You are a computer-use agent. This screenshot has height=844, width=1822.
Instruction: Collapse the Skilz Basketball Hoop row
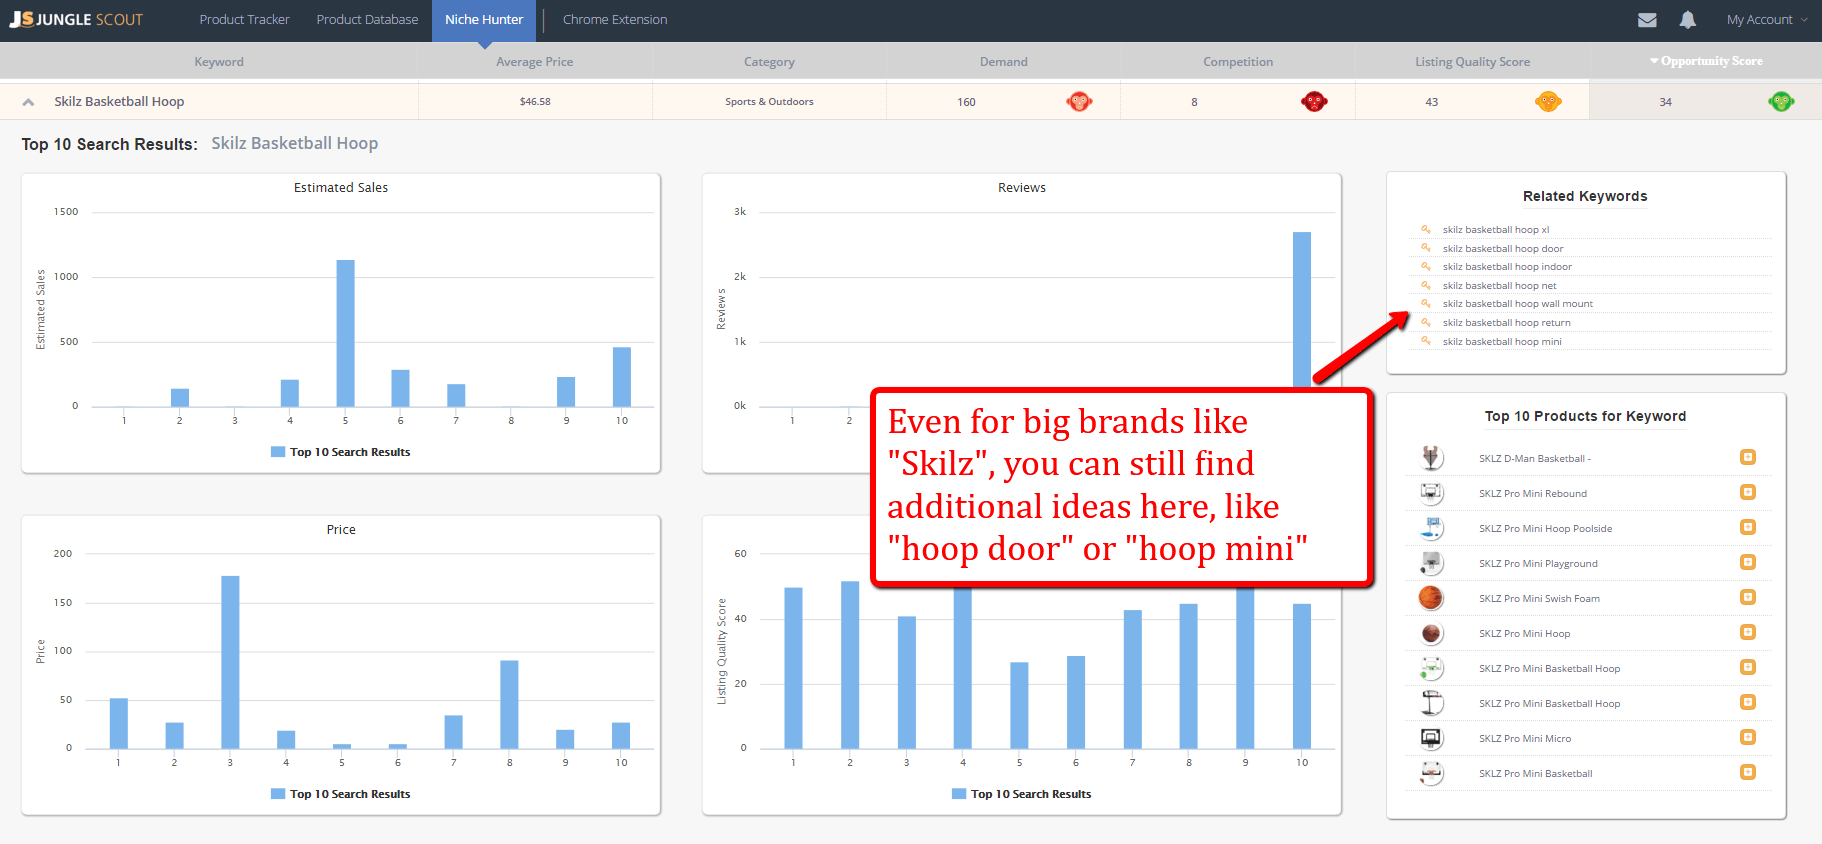[29, 102]
